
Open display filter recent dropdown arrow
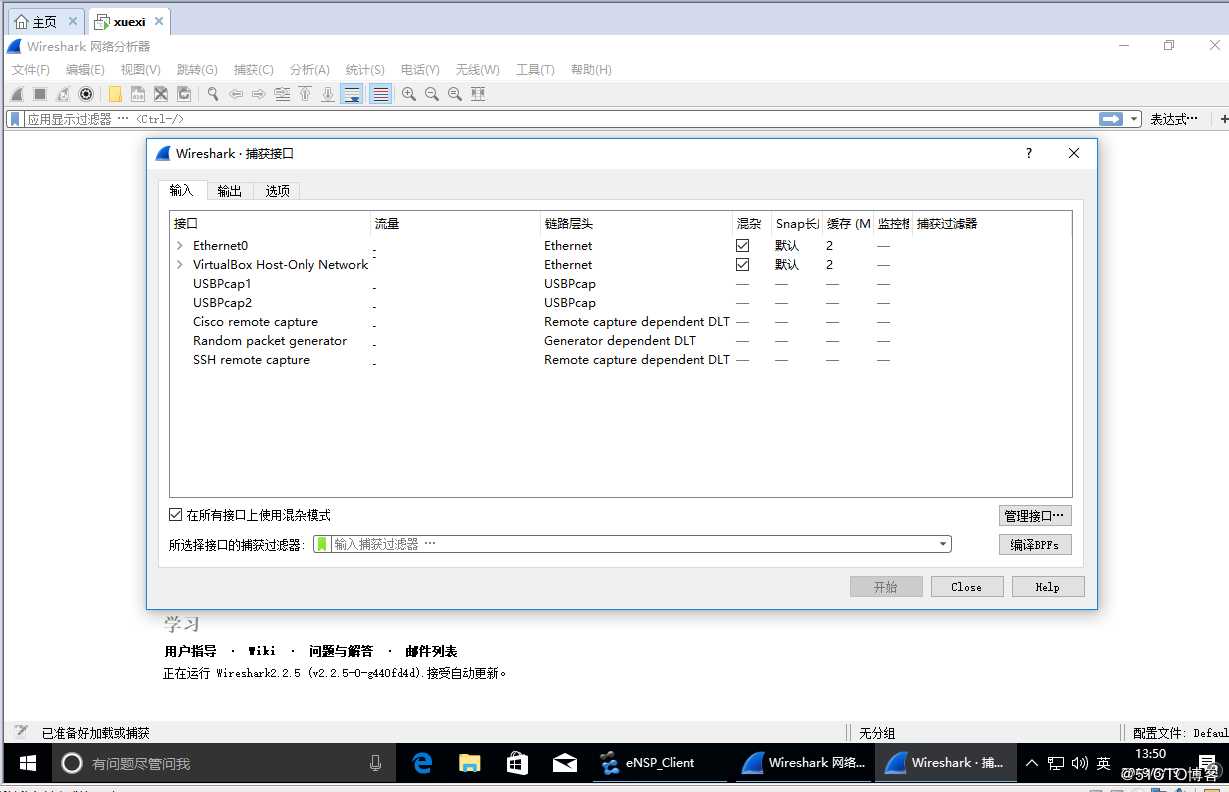pyautogui.click(x=1134, y=119)
